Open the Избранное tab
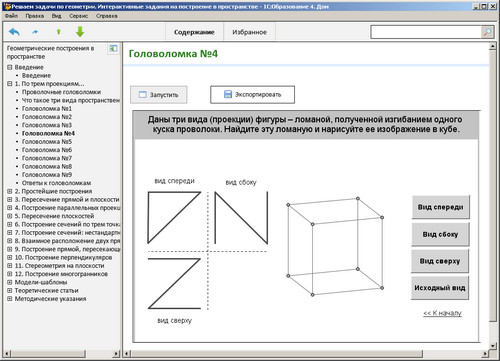 click(x=249, y=32)
